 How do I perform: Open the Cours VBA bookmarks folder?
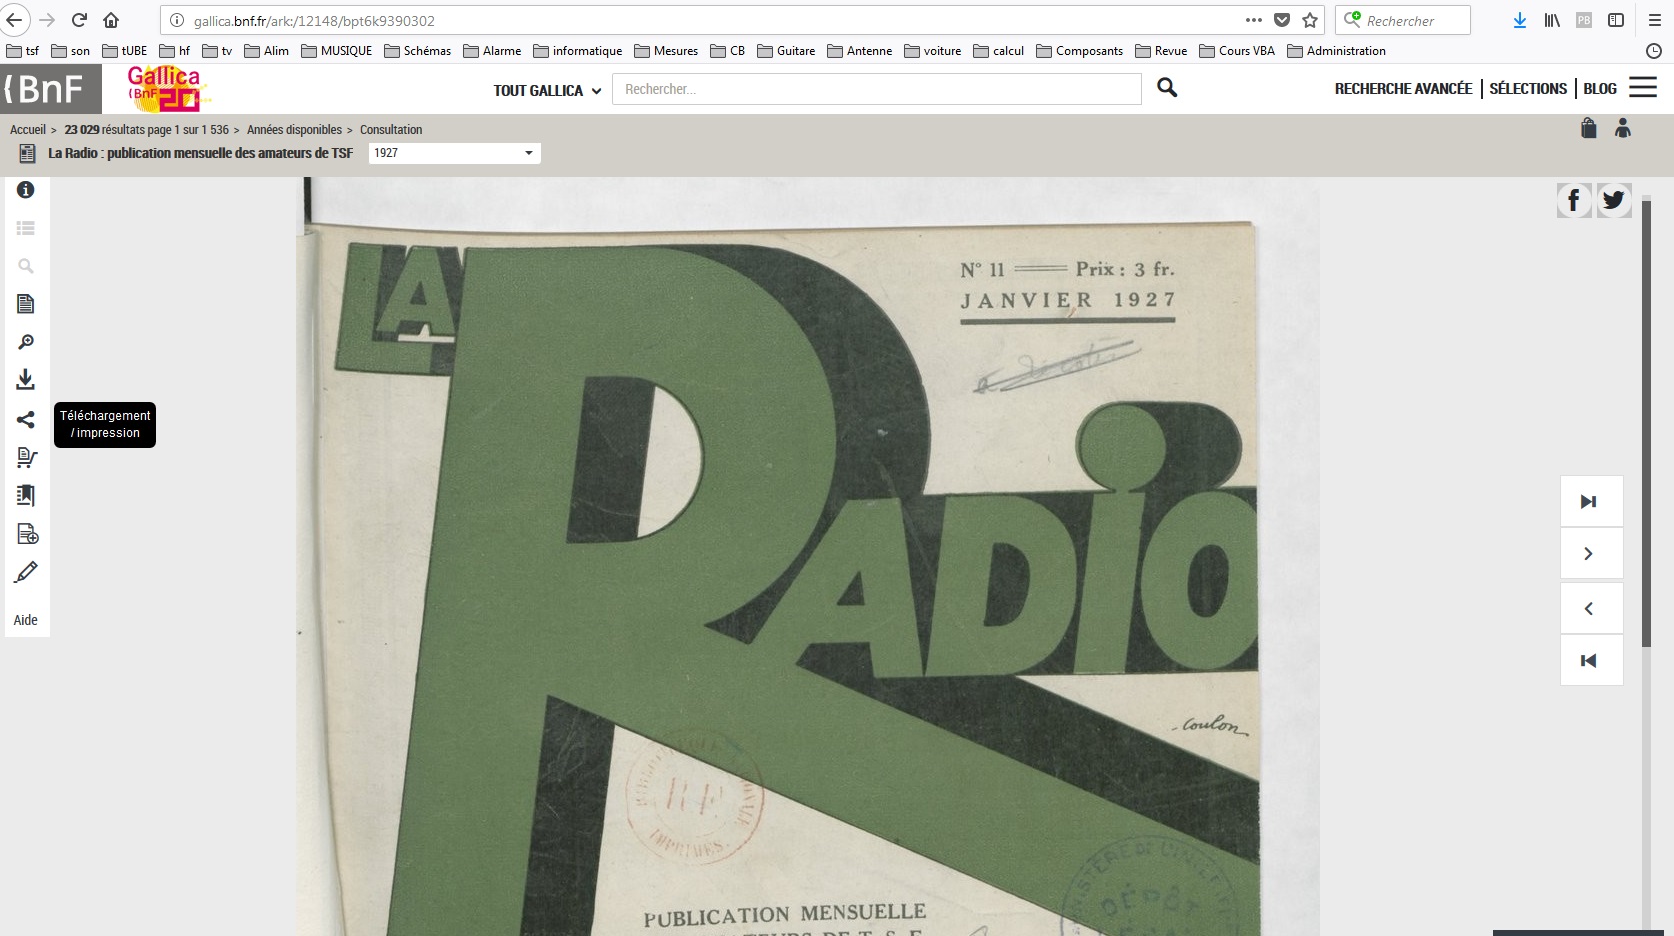click(x=1237, y=51)
